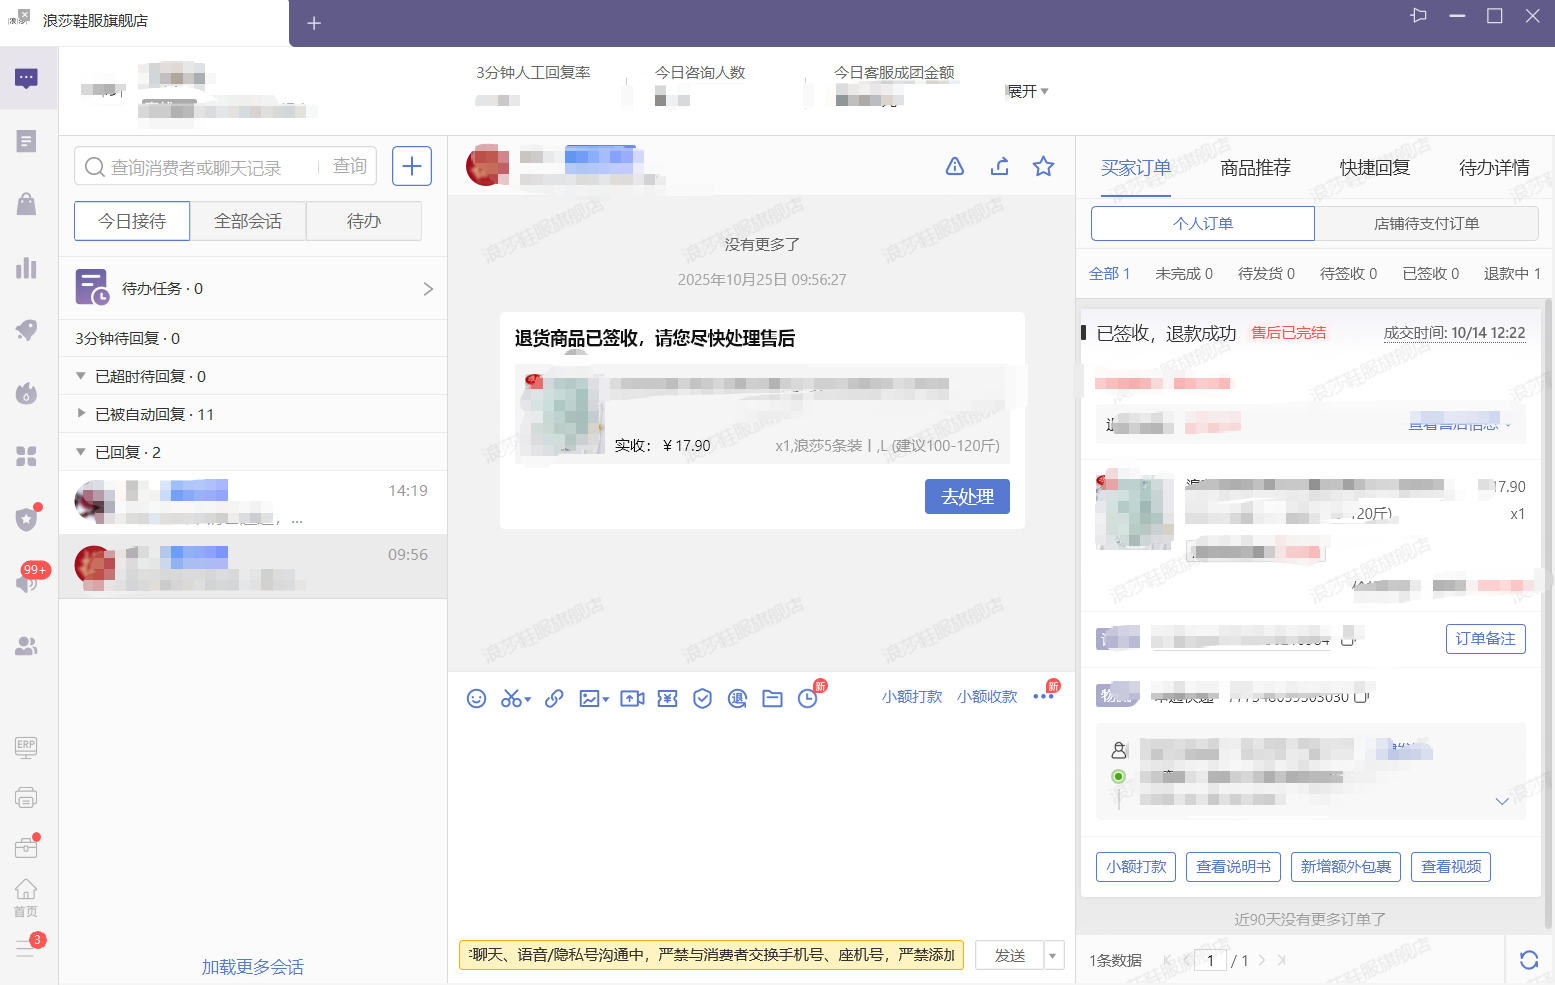Open the shopping bag products sidebar icon
Screen dimensions: 1555x985
26,204
